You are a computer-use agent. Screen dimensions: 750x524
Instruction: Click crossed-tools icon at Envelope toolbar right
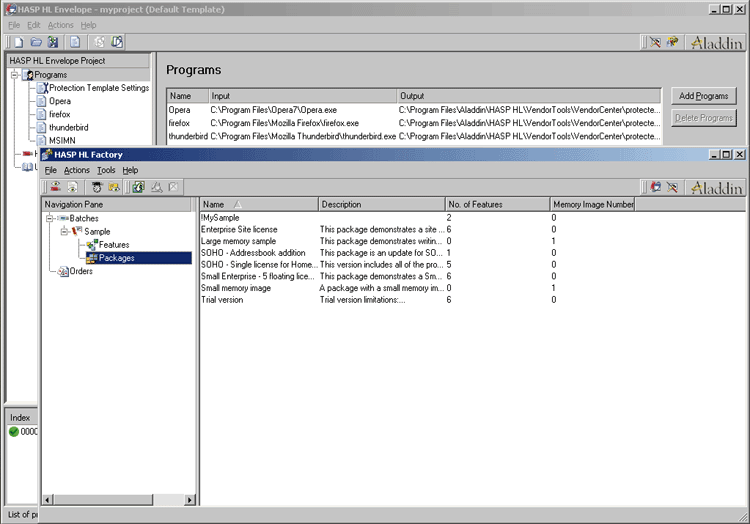[x=655, y=43]
